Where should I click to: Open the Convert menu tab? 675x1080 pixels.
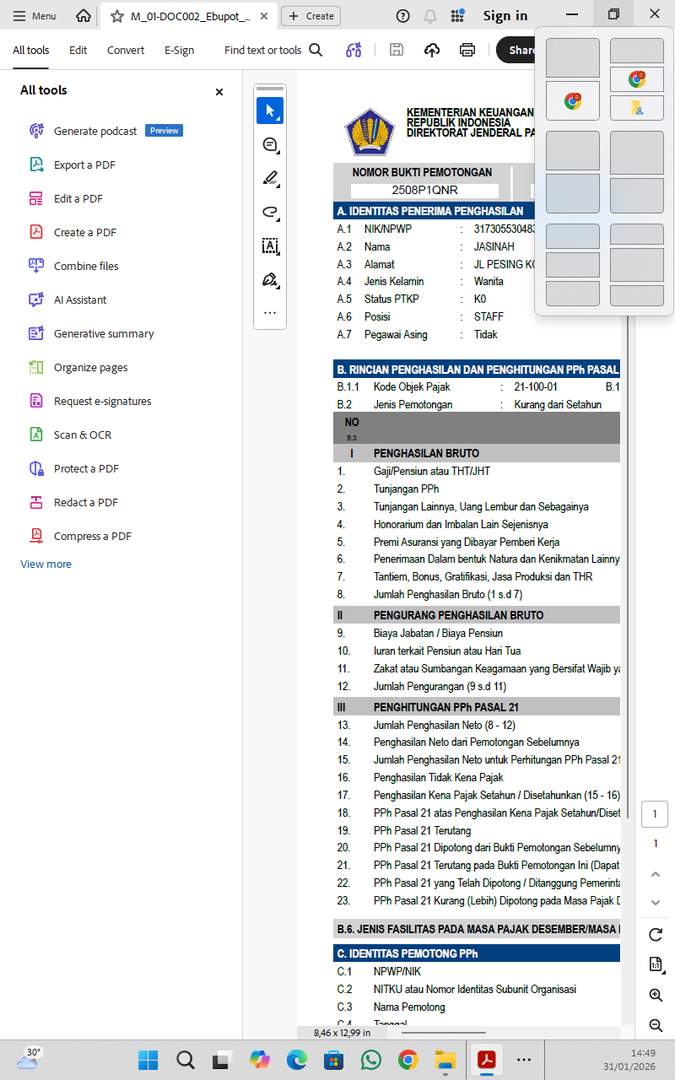click(126, 50)
